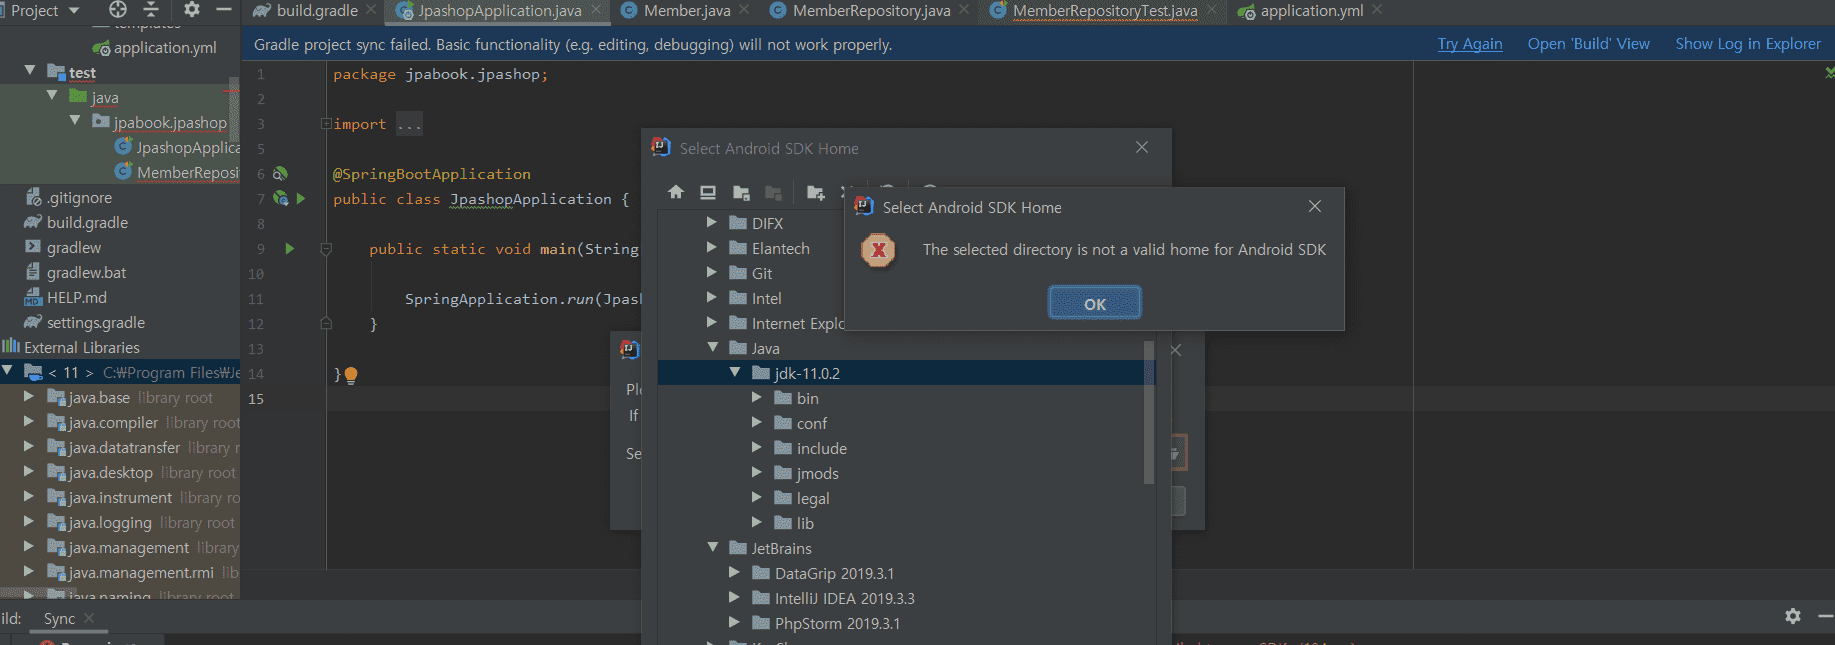
Task: Select gradlew.bat file
Action: coord(75,272)
